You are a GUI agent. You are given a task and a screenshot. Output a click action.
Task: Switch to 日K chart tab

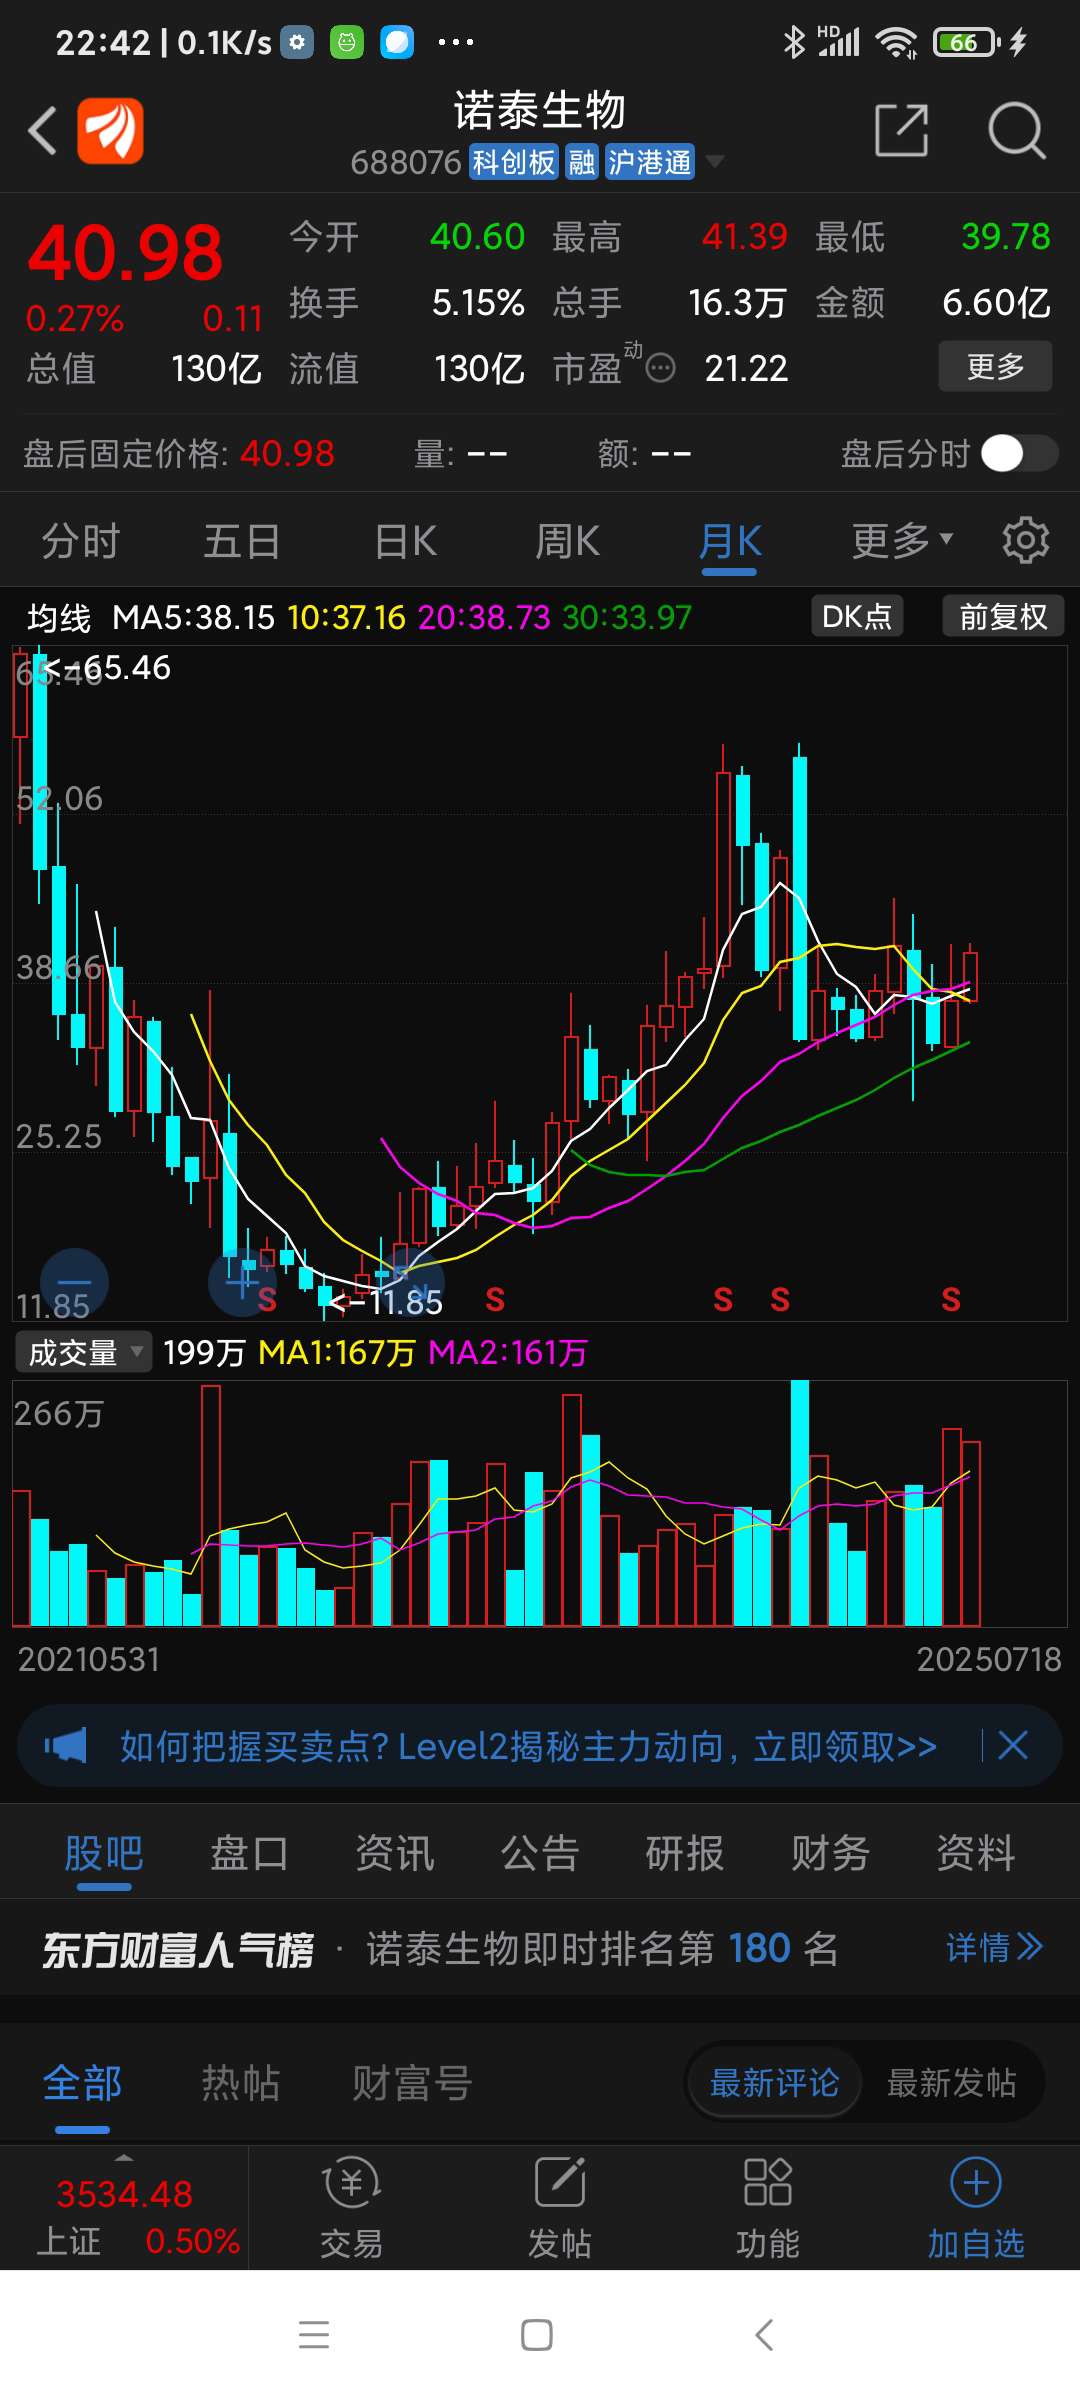click(405, 541)
